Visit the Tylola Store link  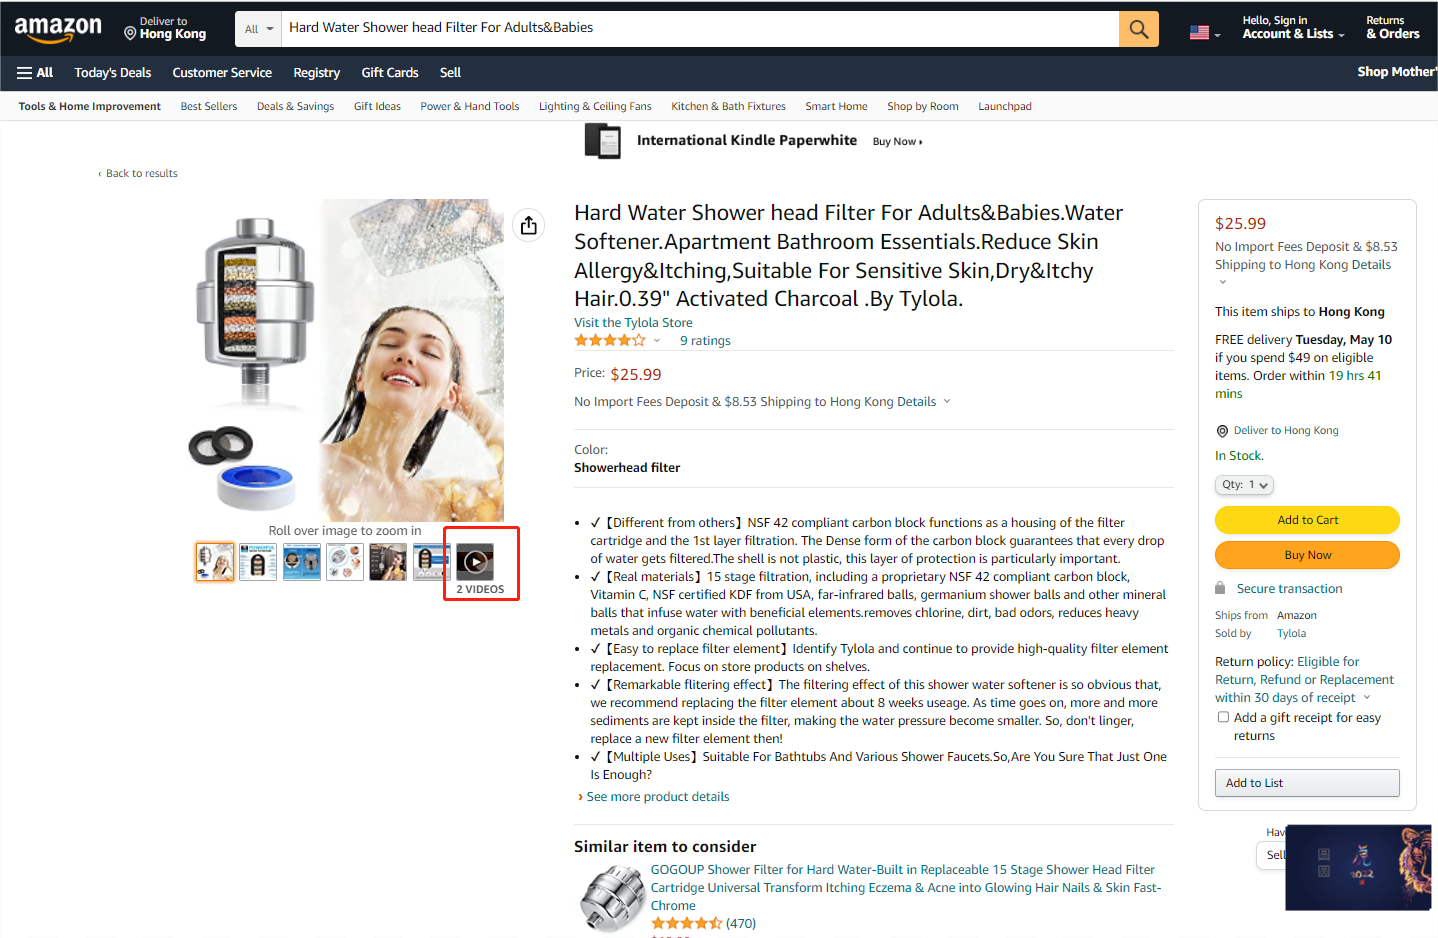(633, 323)
